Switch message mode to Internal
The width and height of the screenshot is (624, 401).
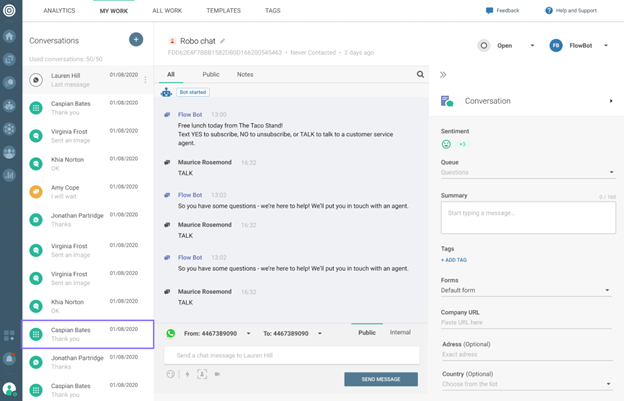tap(400, 332)
